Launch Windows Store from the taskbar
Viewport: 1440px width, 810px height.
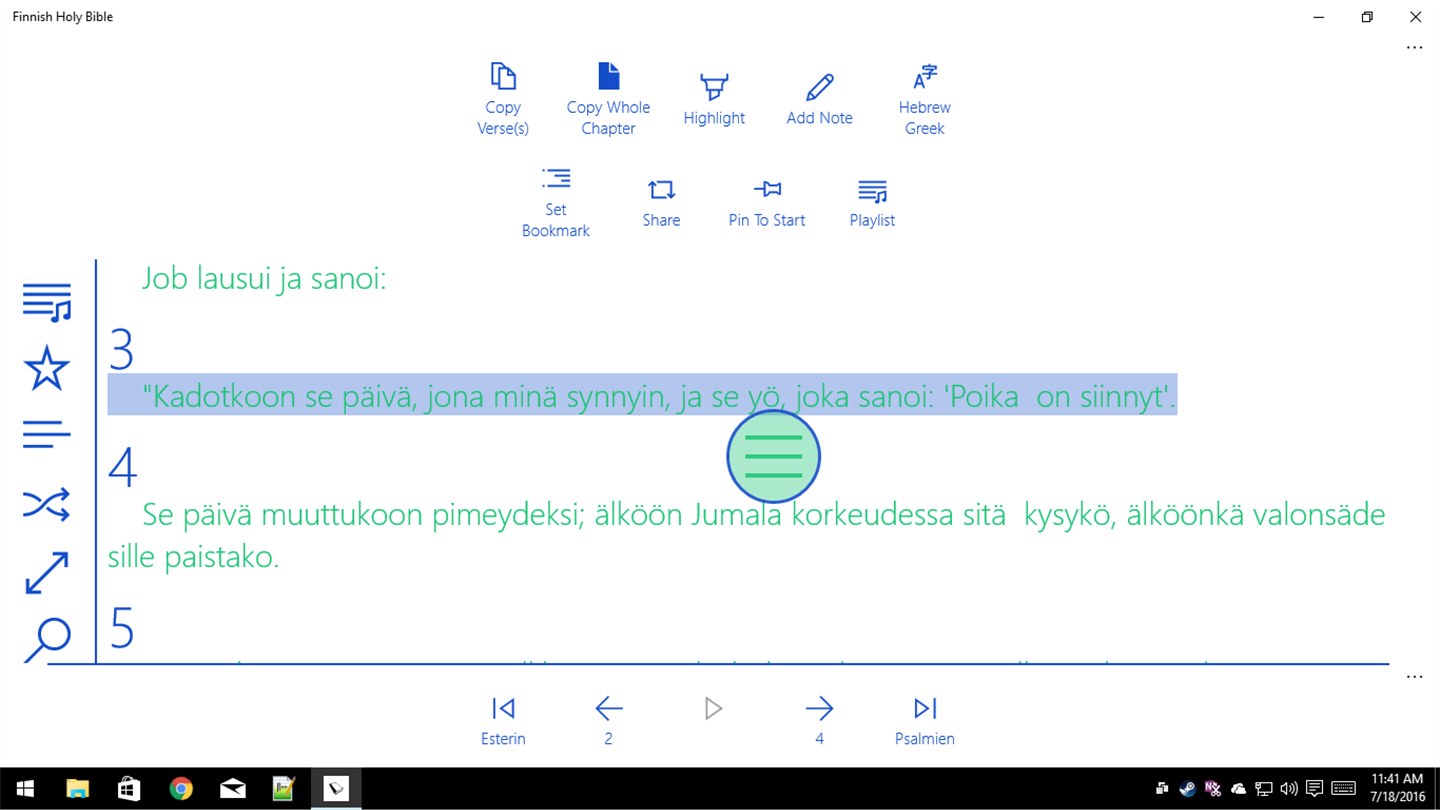click(129, 789)
